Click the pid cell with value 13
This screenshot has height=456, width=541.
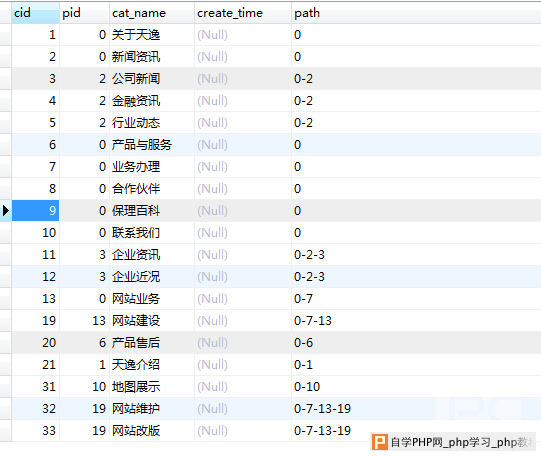85,320
